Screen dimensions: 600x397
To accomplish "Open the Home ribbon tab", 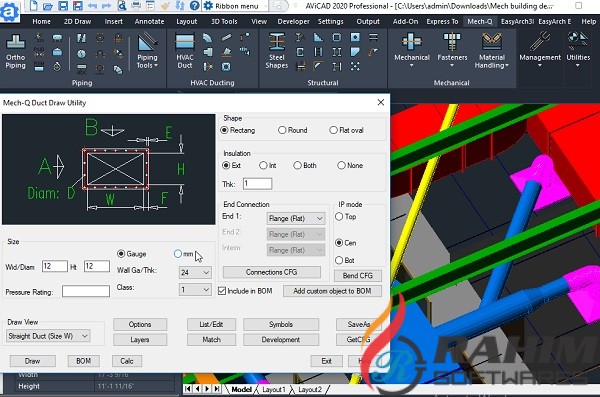I will 41,21.
